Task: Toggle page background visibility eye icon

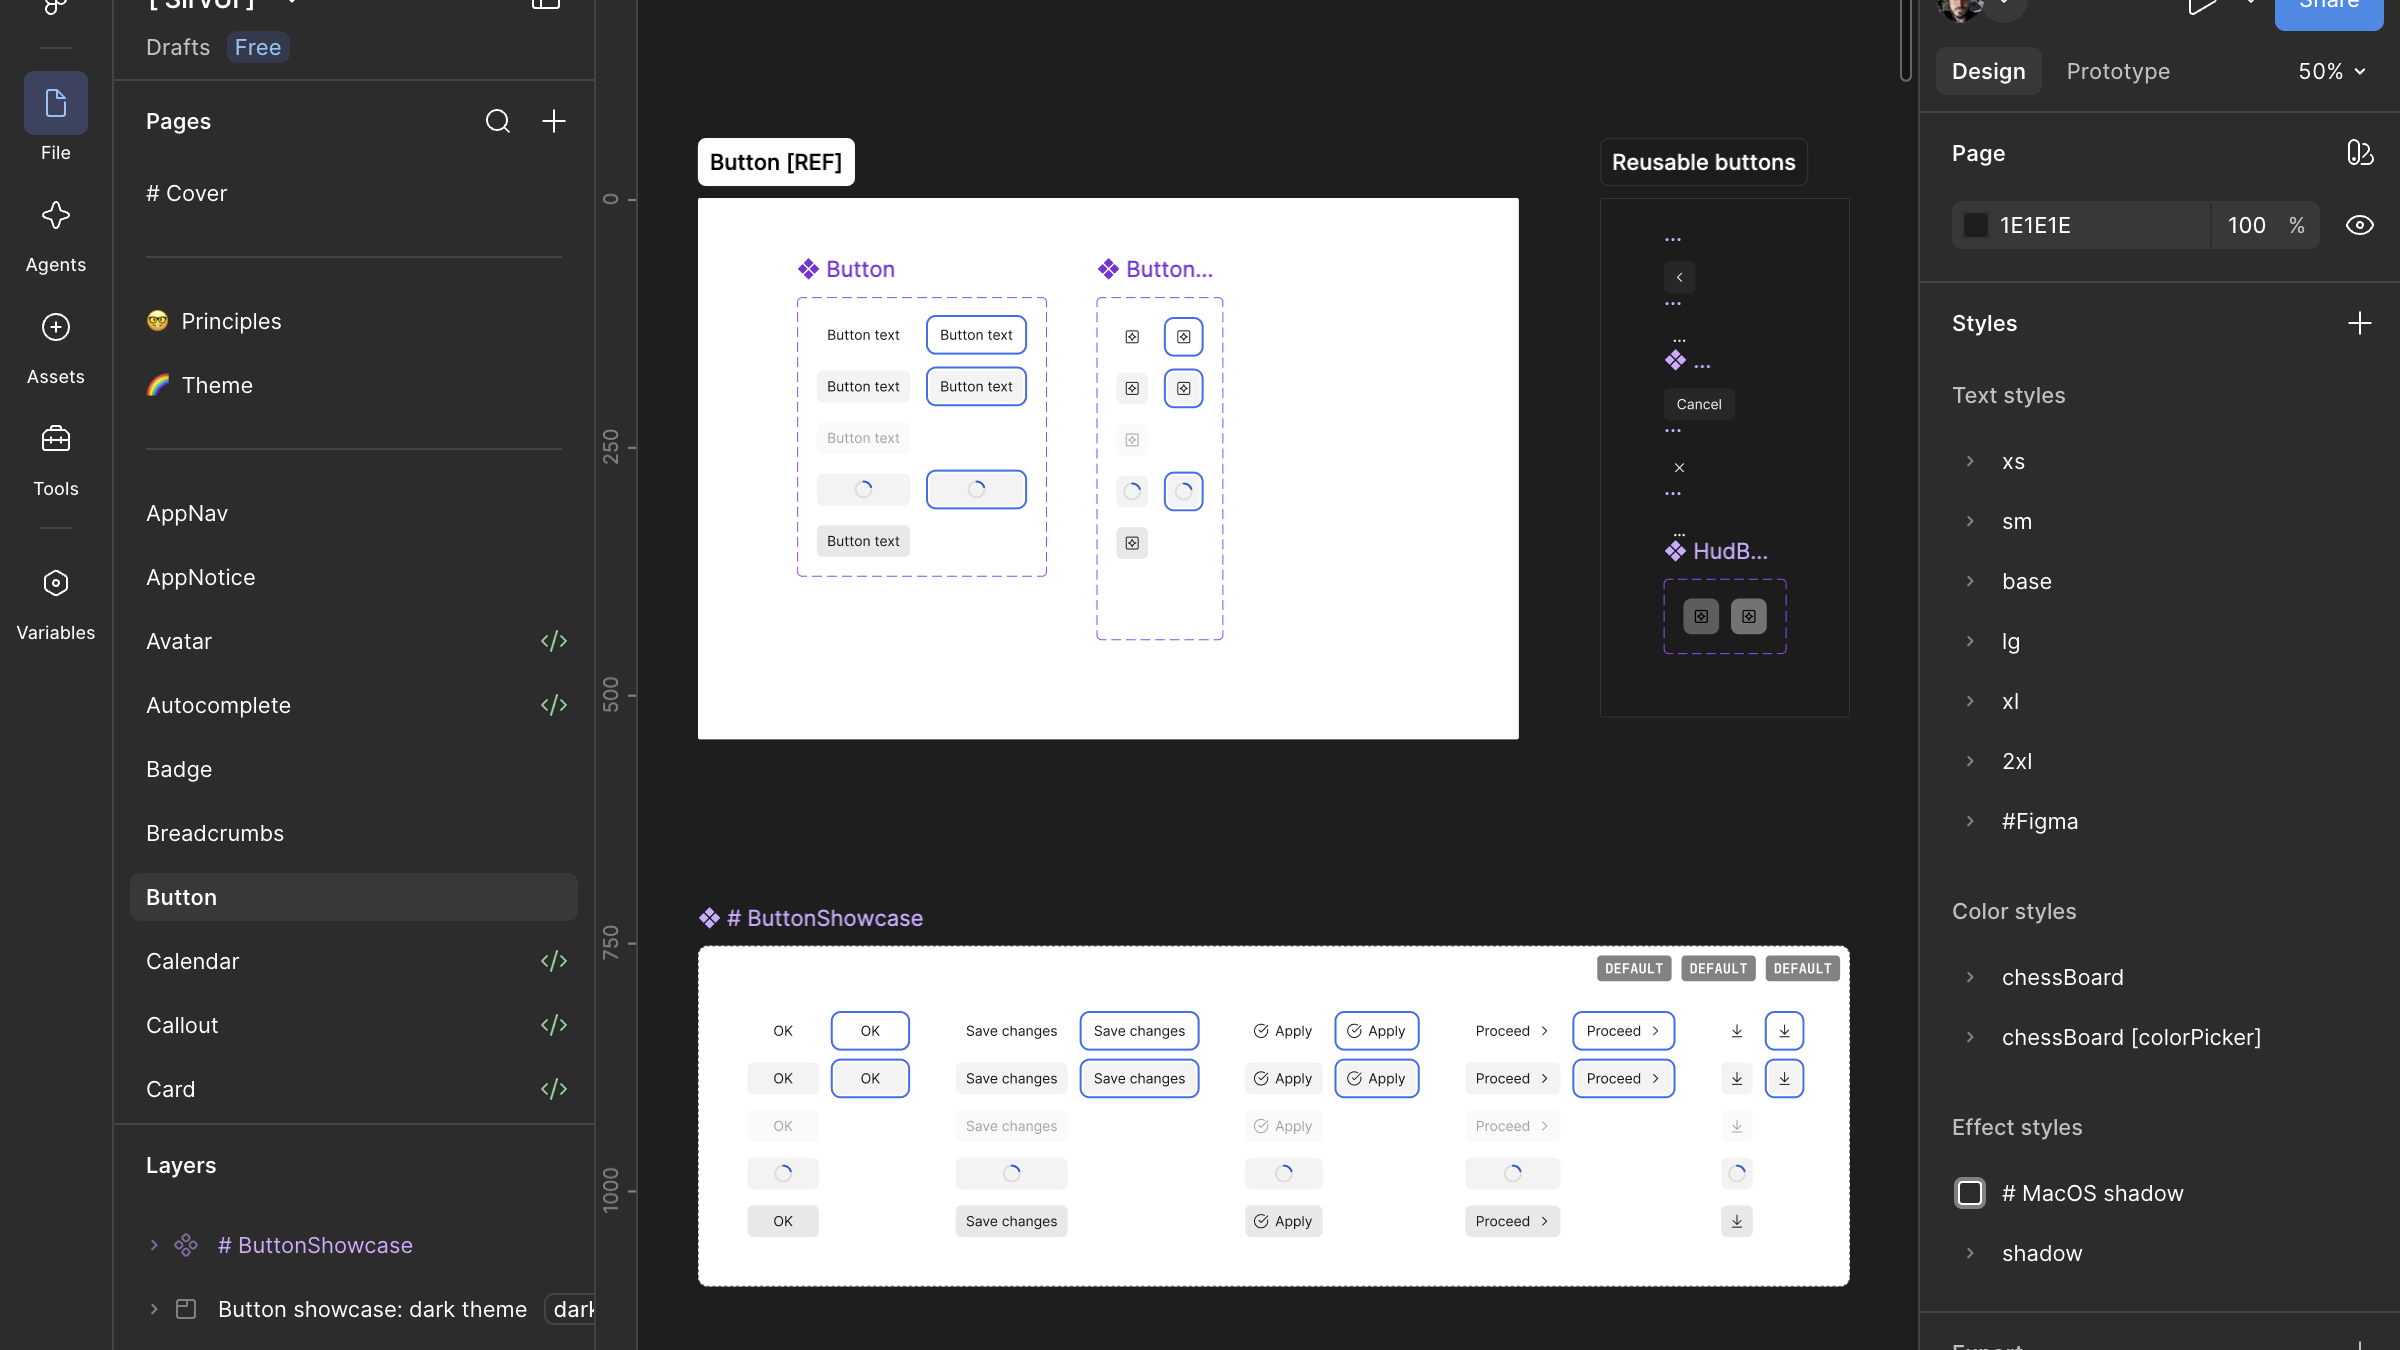Action: pos(2360,225)
